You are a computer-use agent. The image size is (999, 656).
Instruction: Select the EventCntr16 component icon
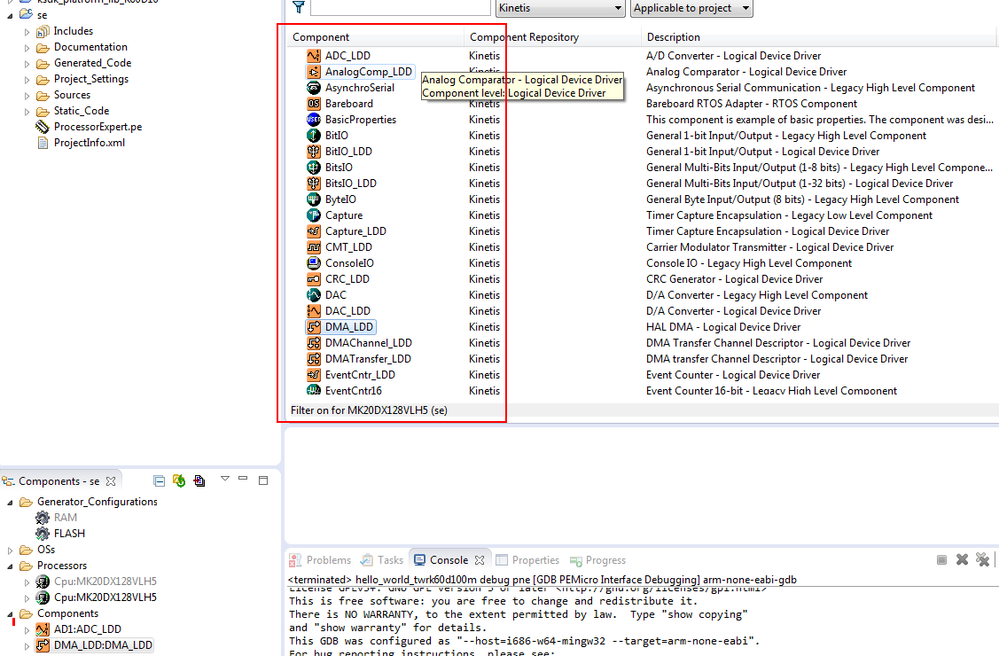[313, 390]
